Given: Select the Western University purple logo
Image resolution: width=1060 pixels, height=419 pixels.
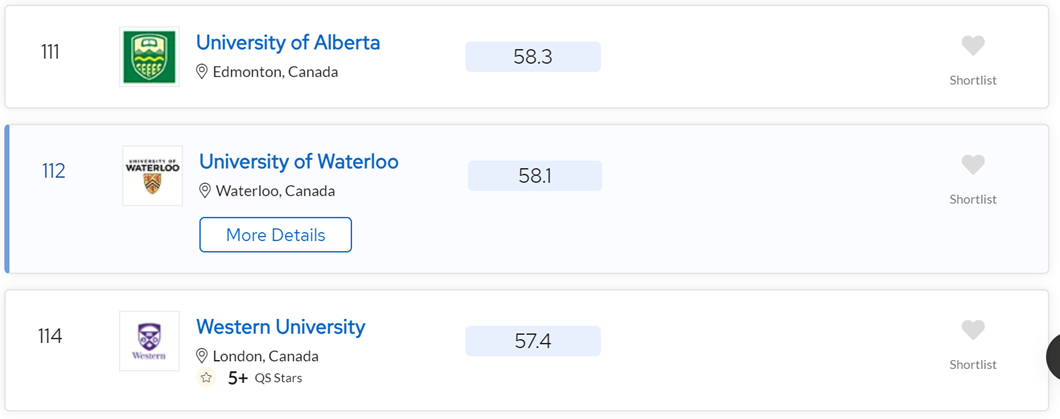Looking at the screenshot, I should 149,341.
